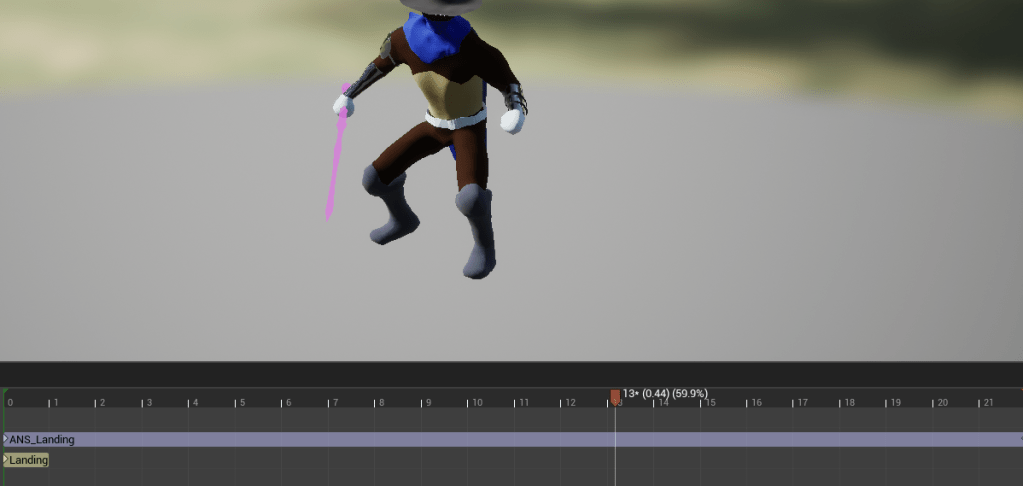Click the ANS_Landing end handle at right edge
The image size is (1023, 486).
[1019, 439]
